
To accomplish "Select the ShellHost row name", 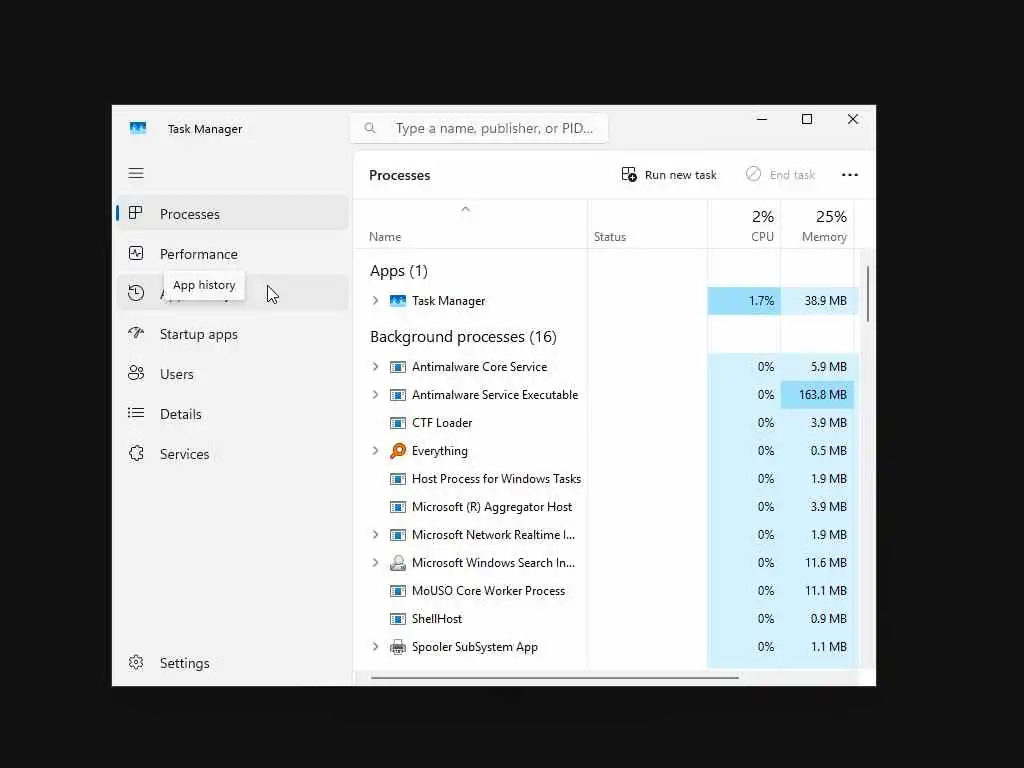I will tap(436, 618).
